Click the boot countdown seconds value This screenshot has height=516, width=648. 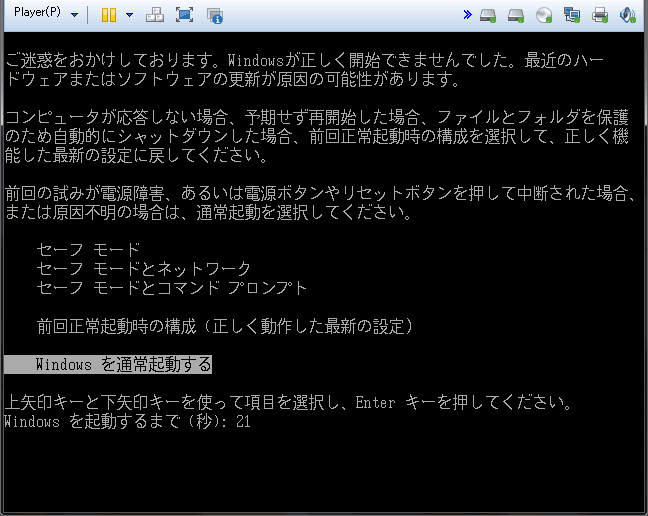pos(243,422)
